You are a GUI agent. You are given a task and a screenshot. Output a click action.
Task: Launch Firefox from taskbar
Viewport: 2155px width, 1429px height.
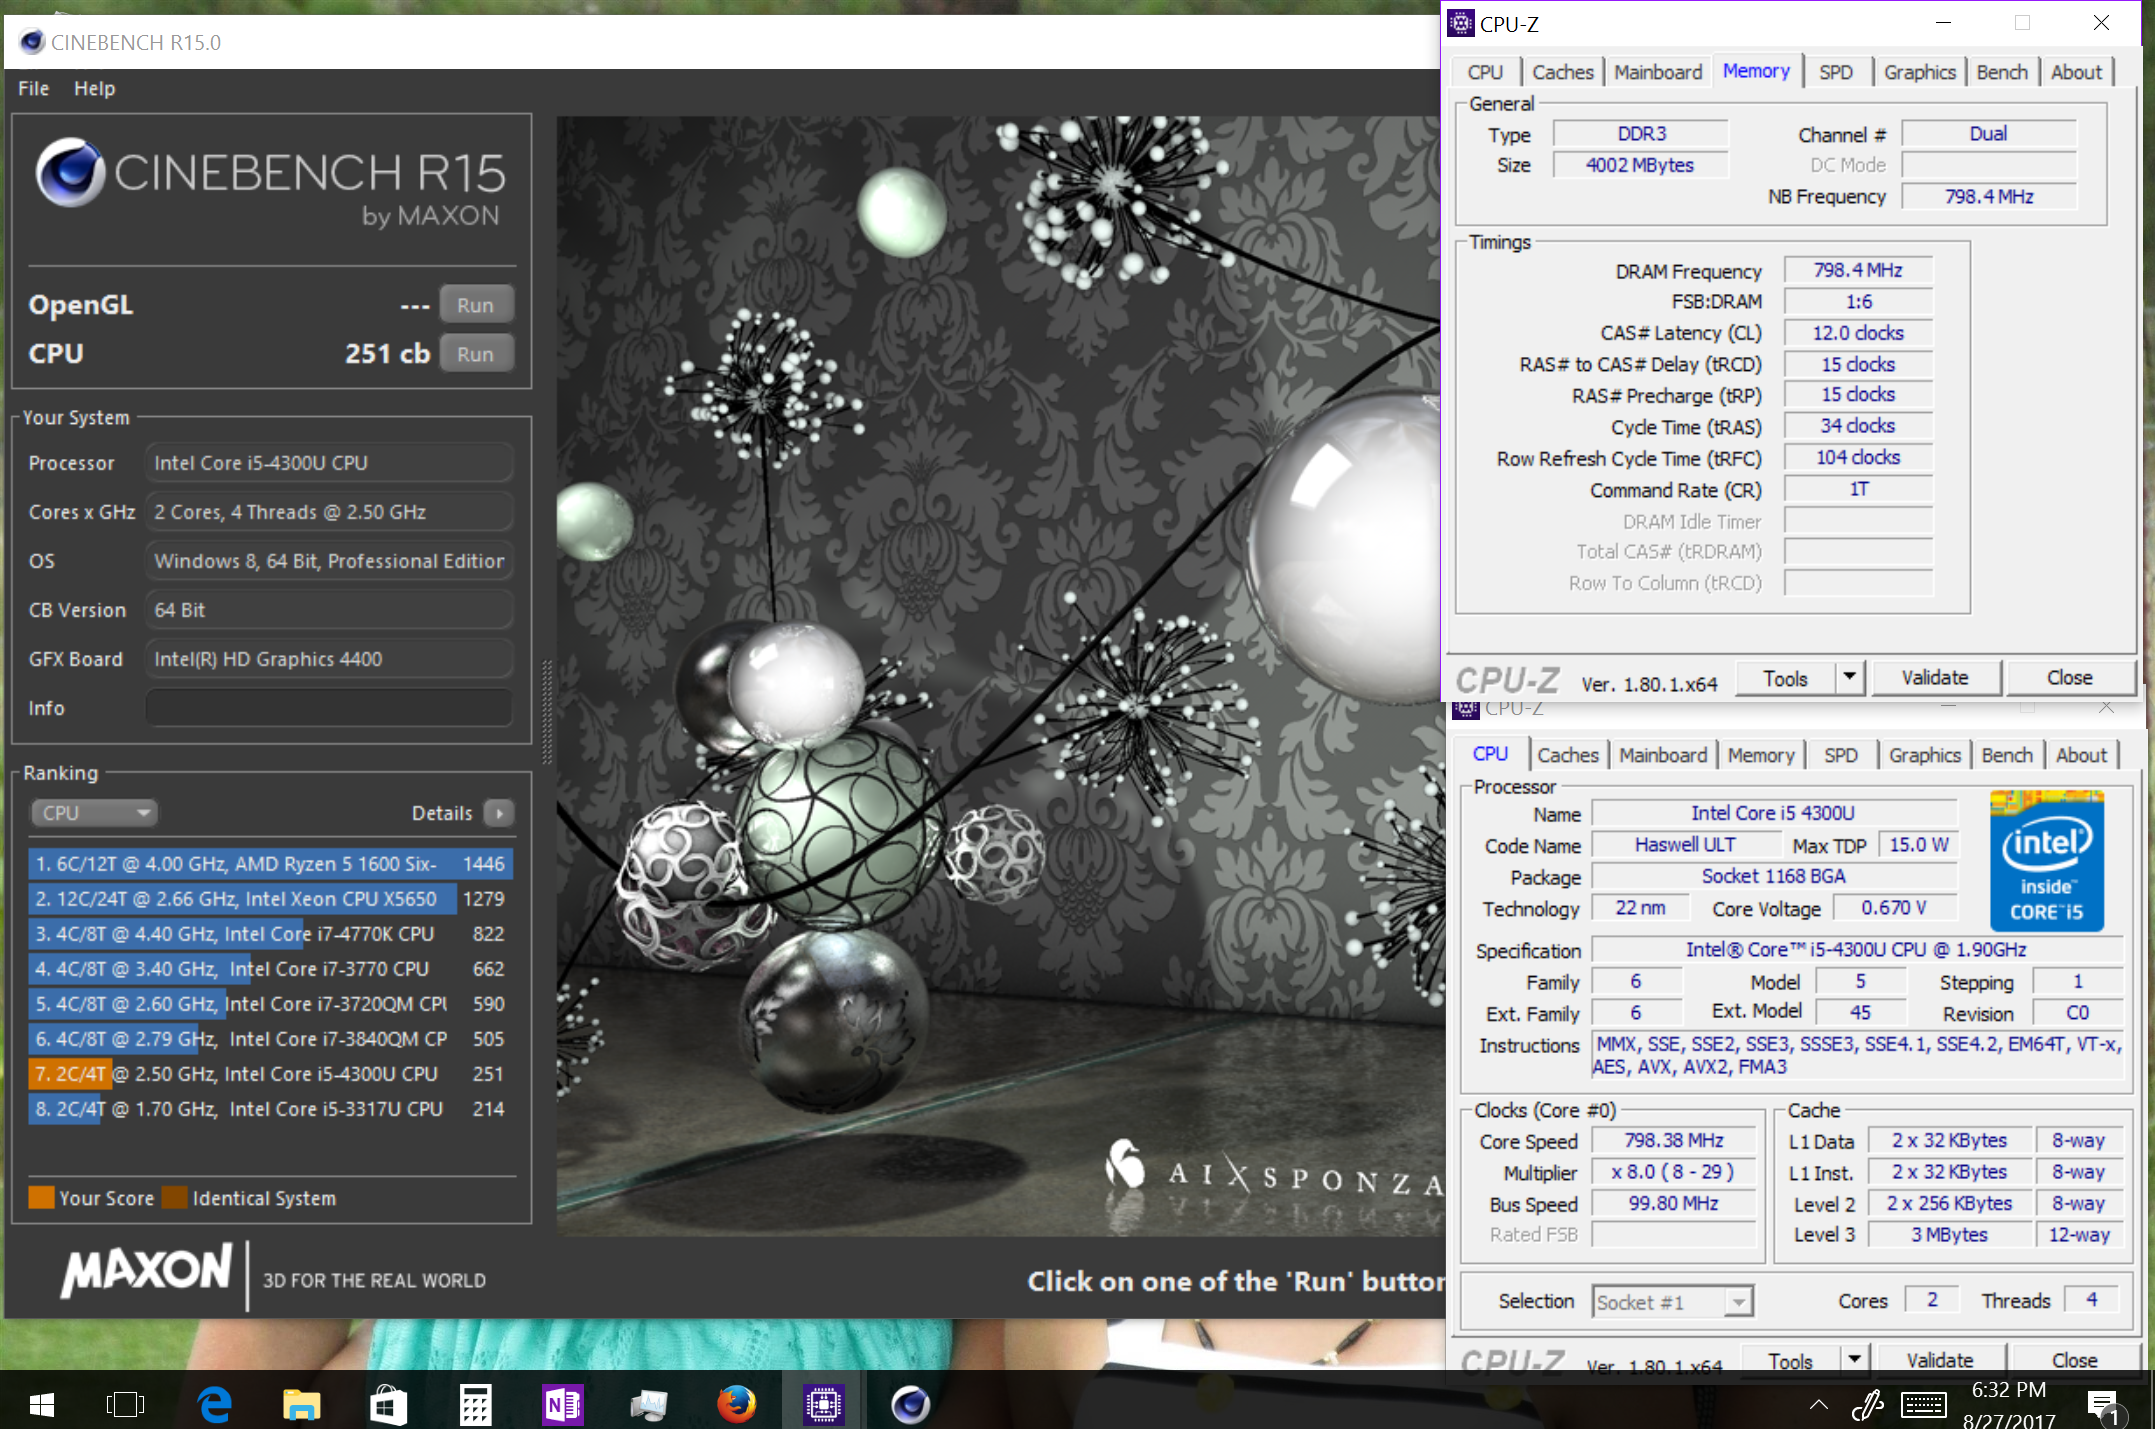coord(736,1405)
